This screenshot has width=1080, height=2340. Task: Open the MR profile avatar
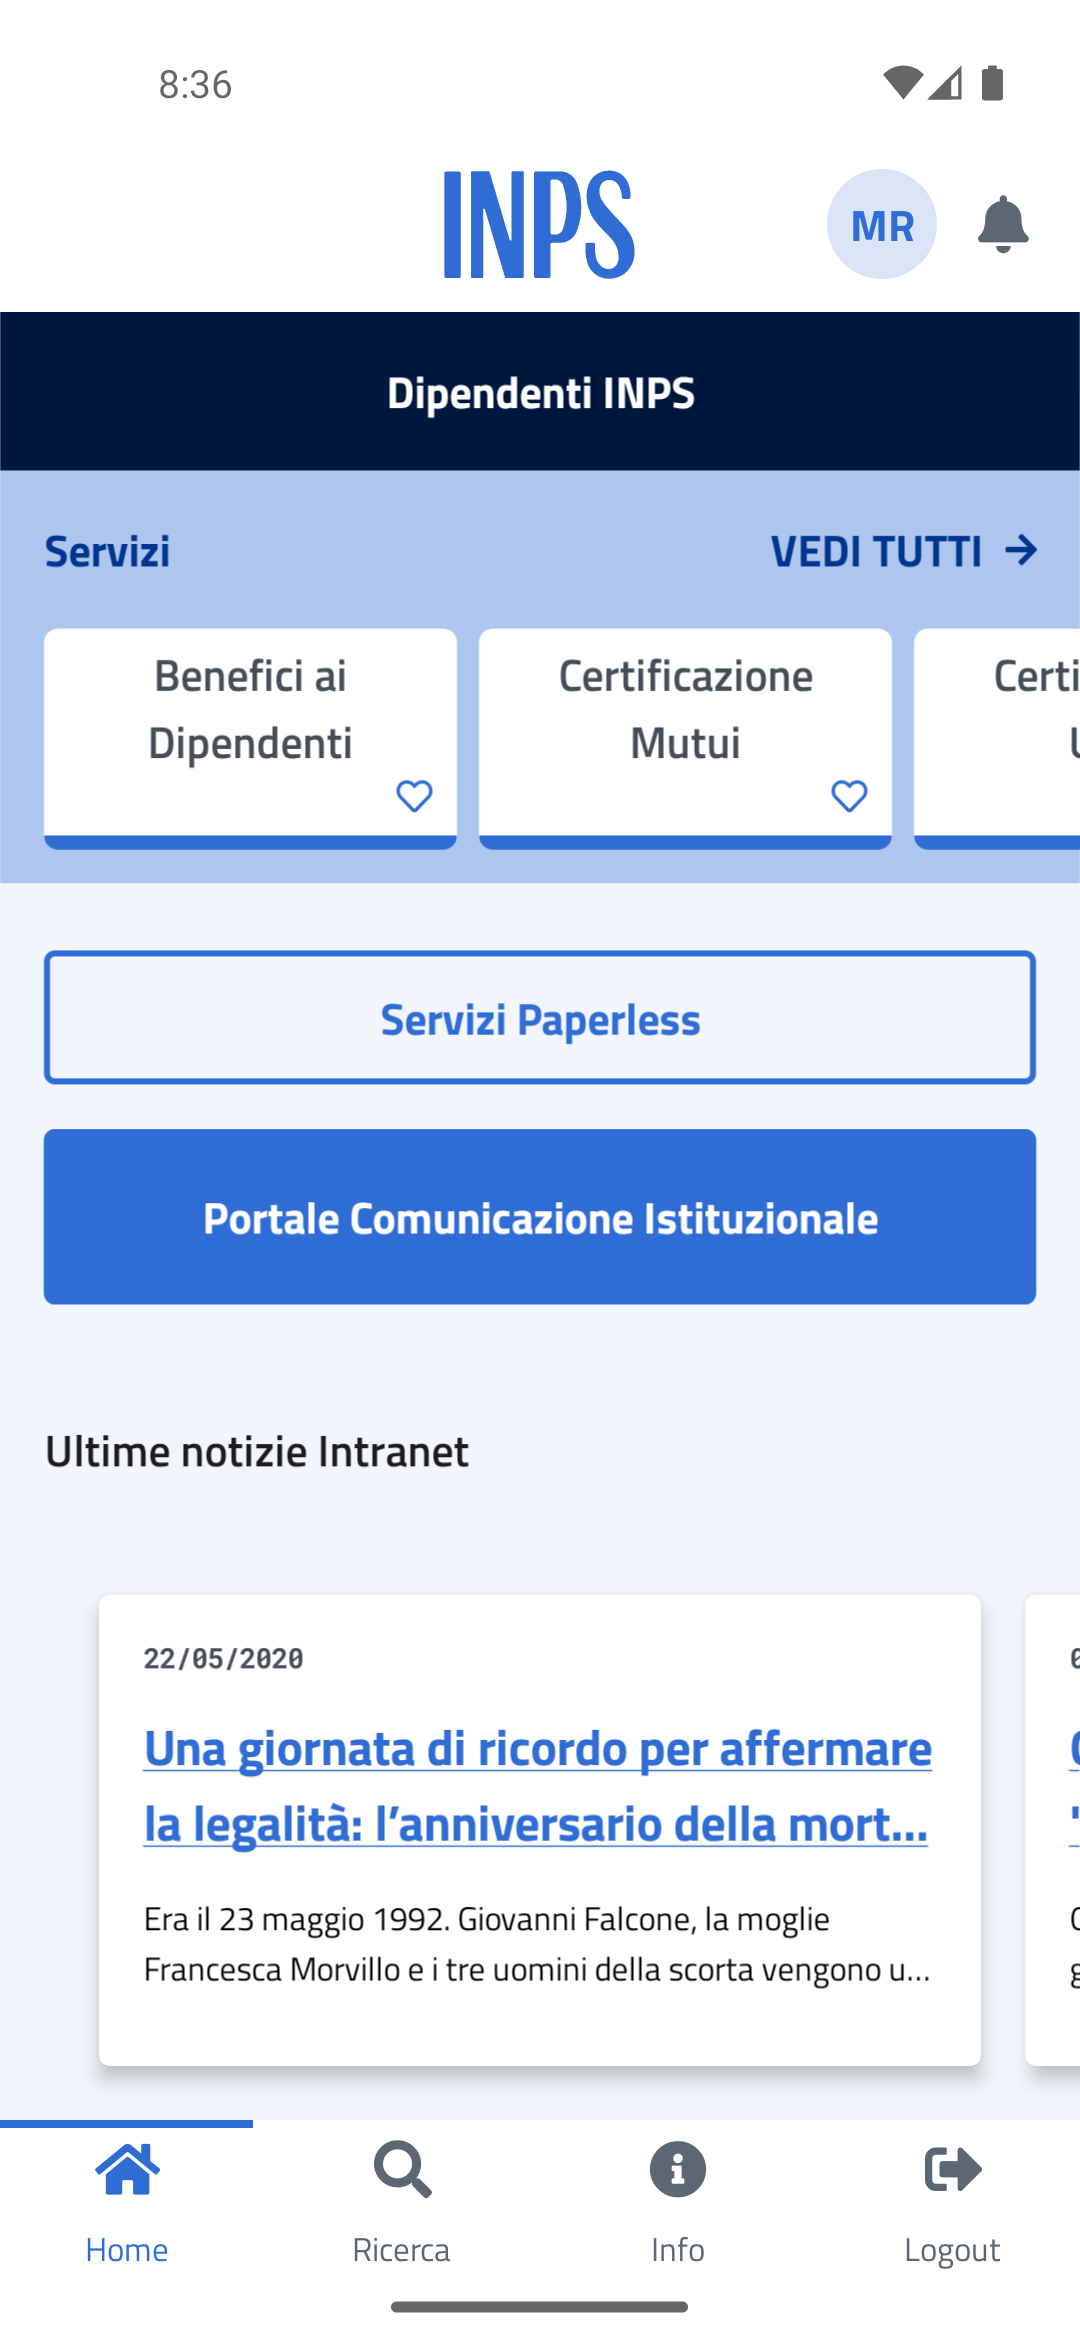coord(882,224)
